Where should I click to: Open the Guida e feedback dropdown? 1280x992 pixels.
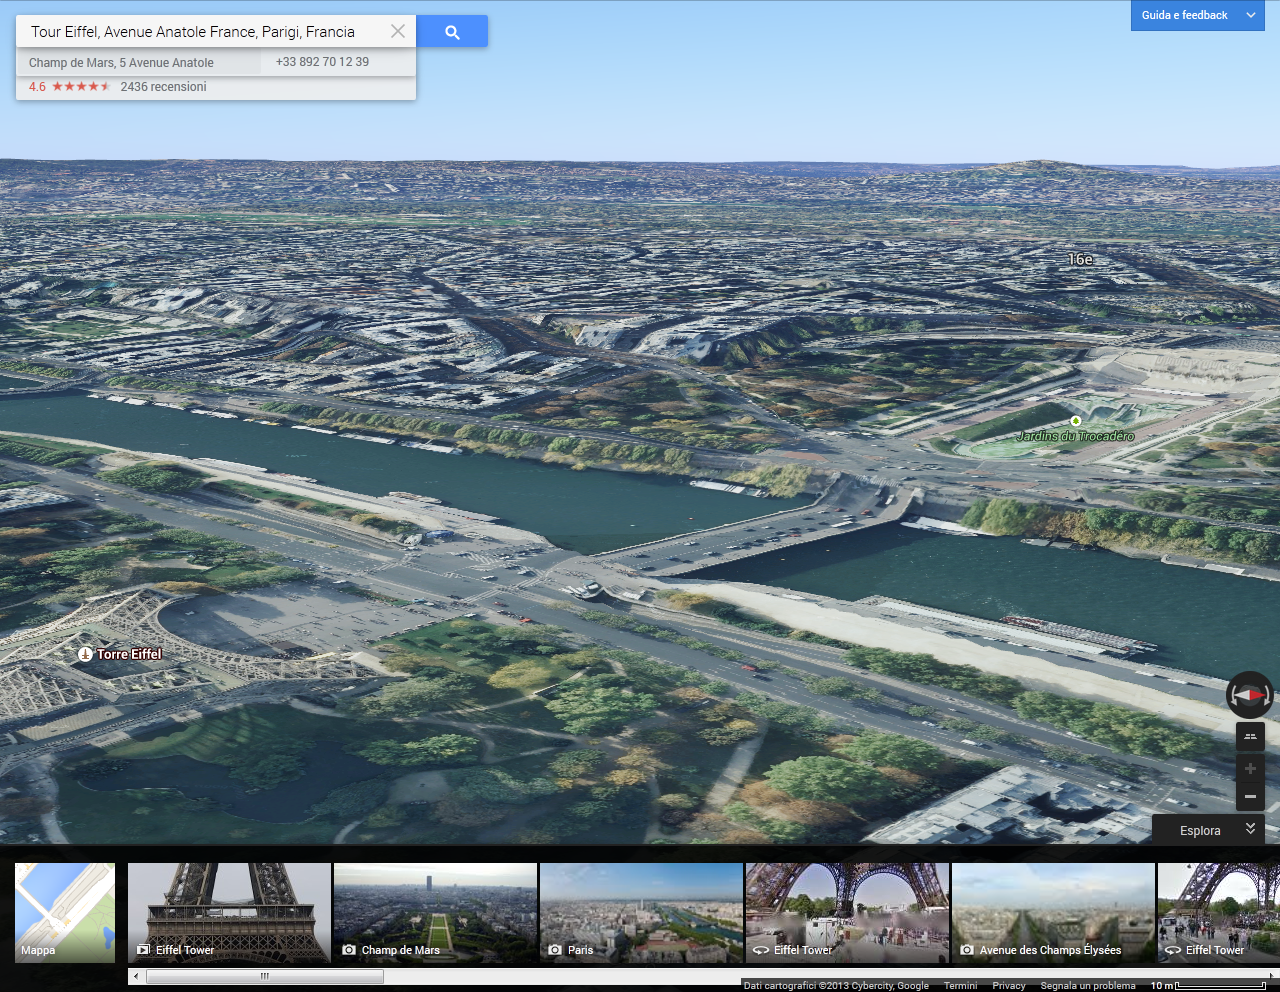pyautogui.click(x=1197, y=15)
